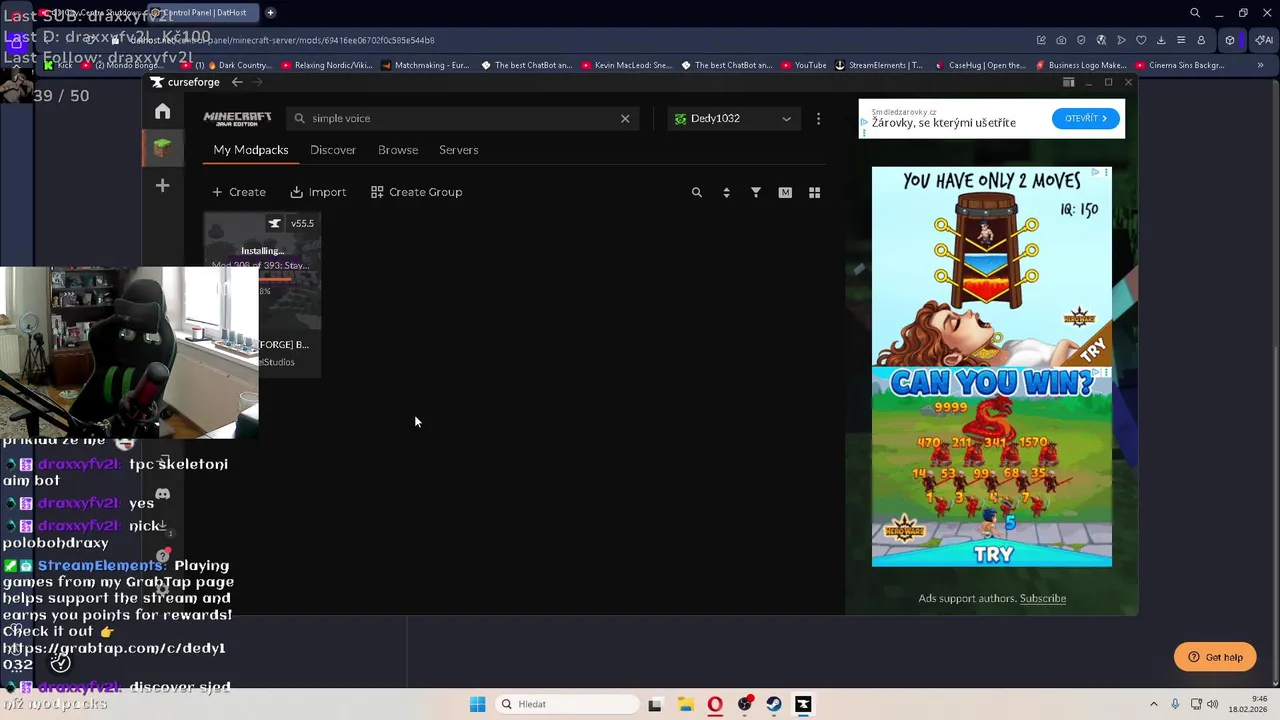1280x720 pixels.
Task: Open the Kevin MacLeod bookmark
Action: [x=626, y=65]
